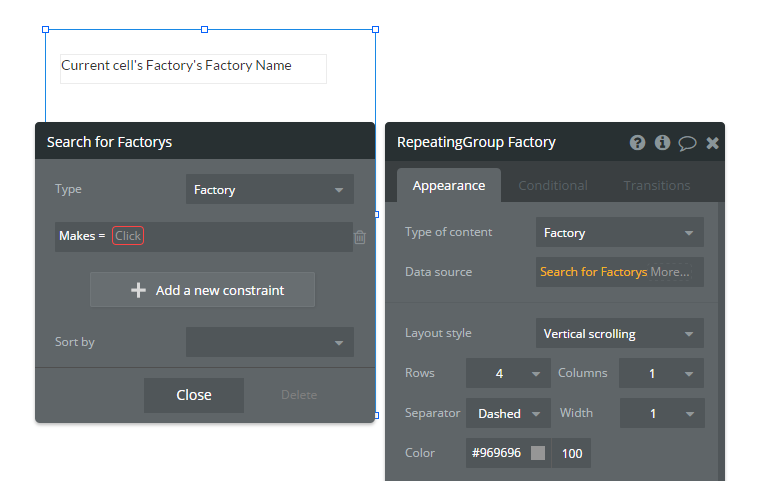Click the red Click placeholder for Makes

click(x=128, y=236)
